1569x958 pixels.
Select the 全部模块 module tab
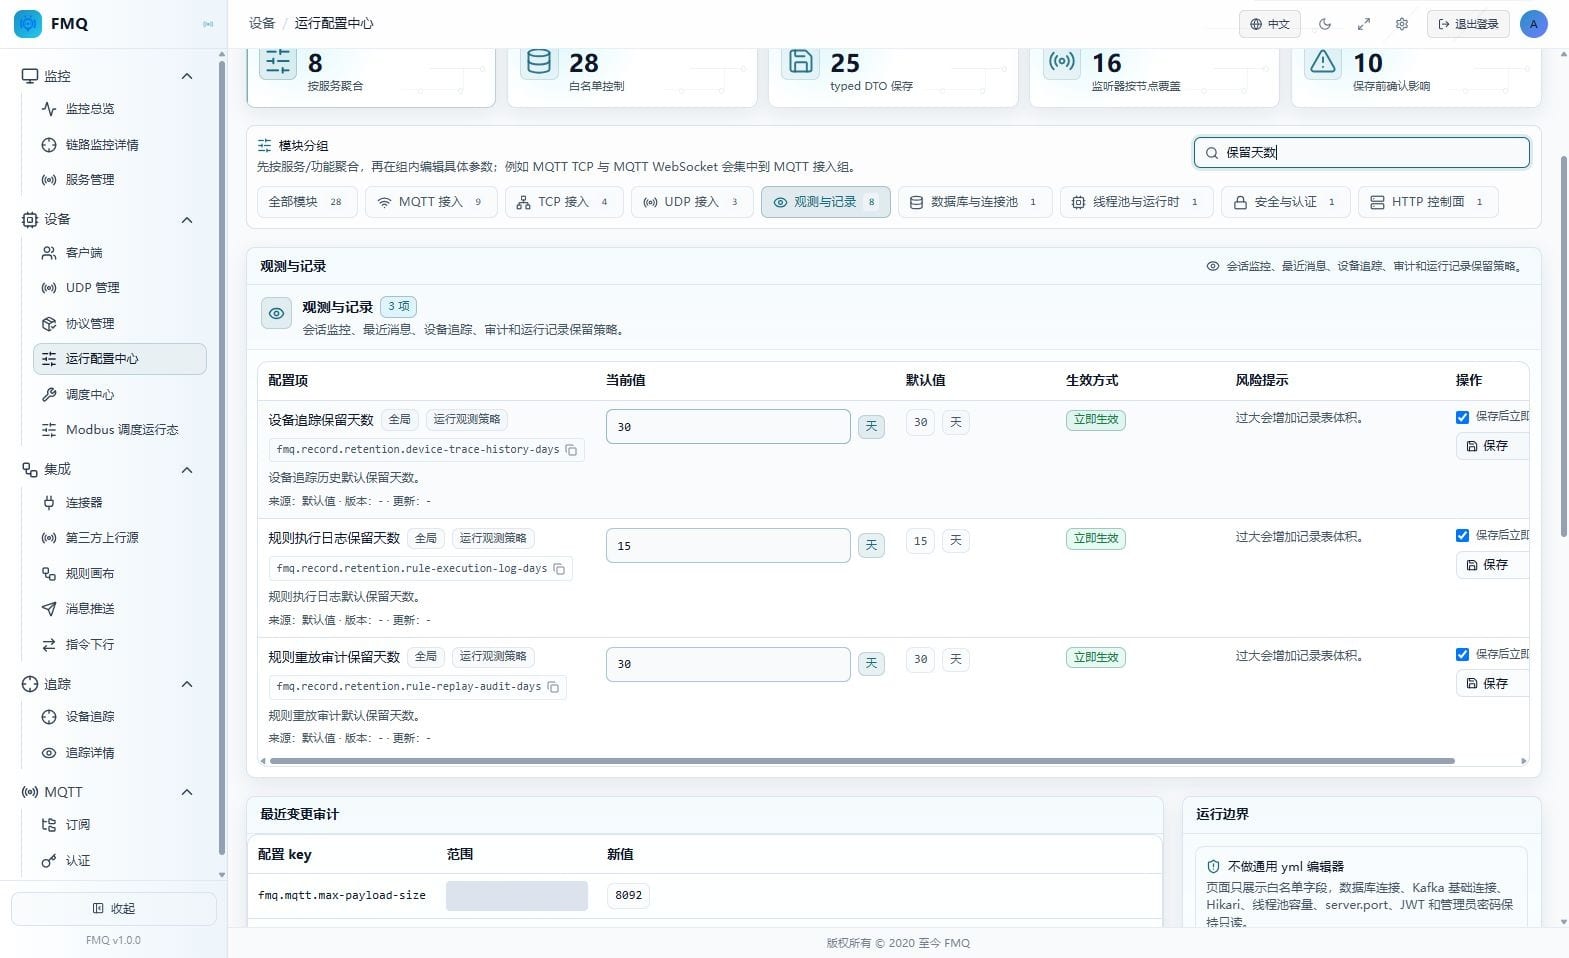click(307, 202)
